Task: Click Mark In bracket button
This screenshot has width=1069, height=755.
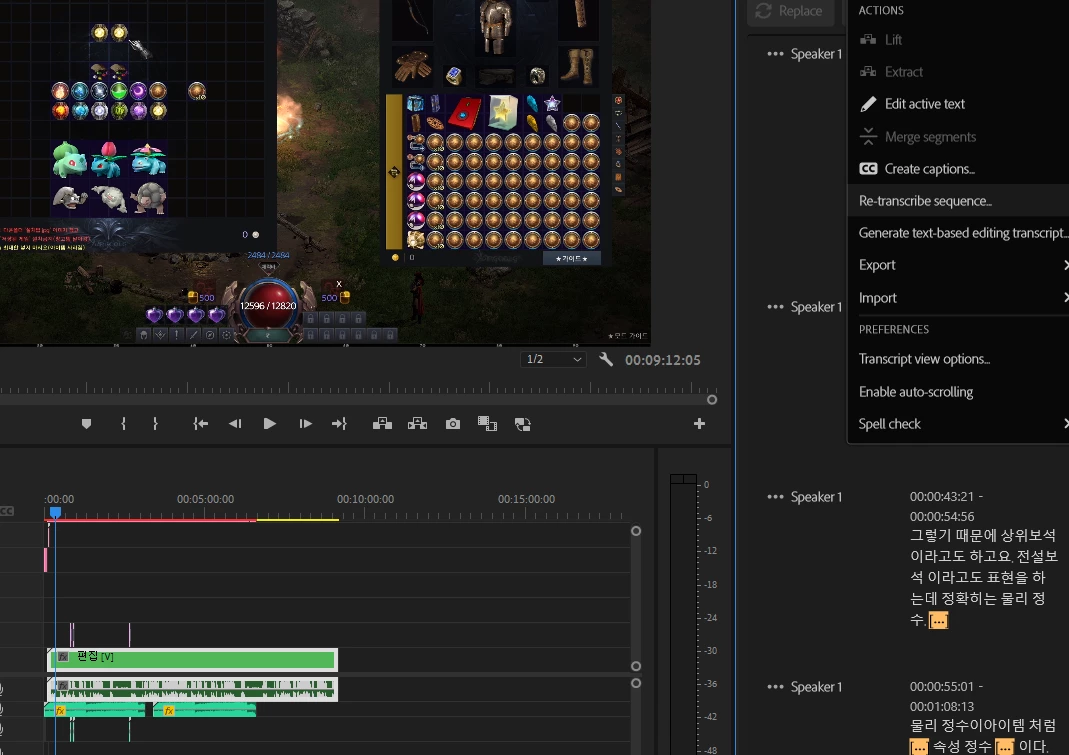Action: (x=123, y=424)
